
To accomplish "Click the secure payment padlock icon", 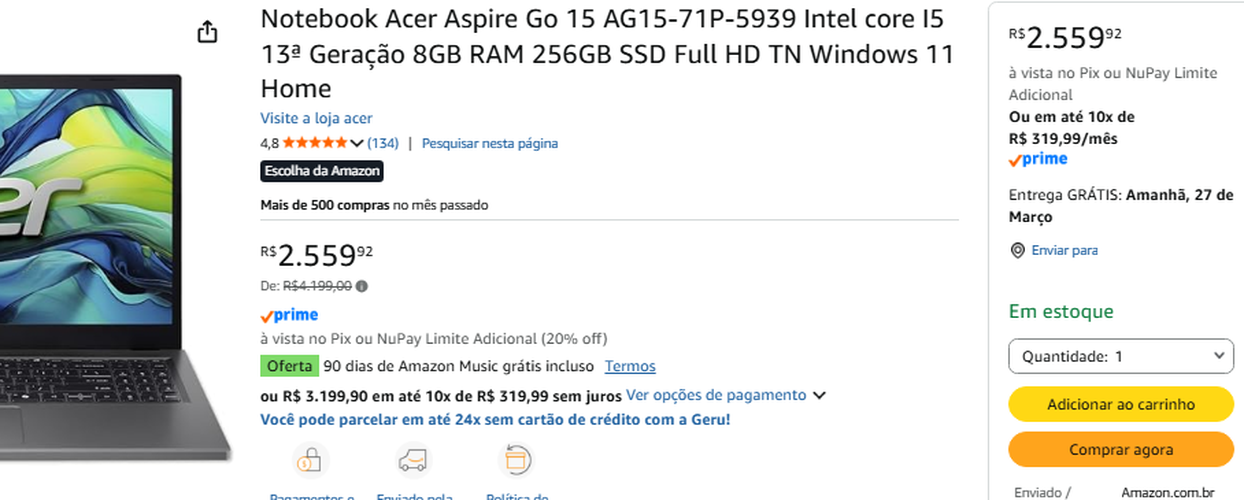I will (x=311, y=460).
